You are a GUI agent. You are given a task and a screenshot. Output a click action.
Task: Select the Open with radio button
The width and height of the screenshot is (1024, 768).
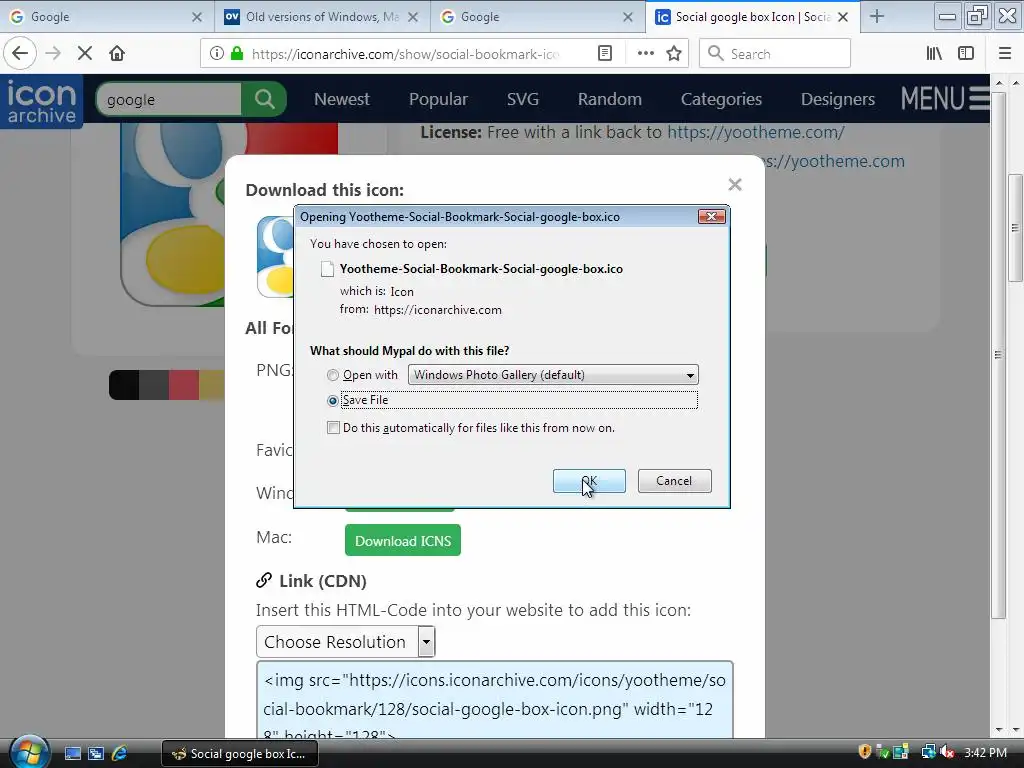[333, 375]
